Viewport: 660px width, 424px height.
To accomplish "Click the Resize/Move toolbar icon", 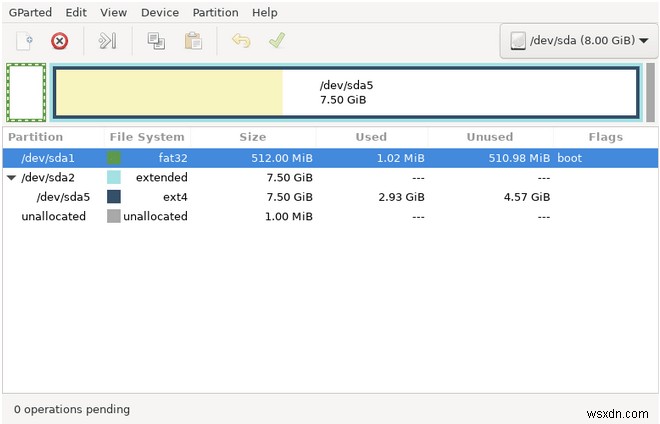I will click(107, 41).
